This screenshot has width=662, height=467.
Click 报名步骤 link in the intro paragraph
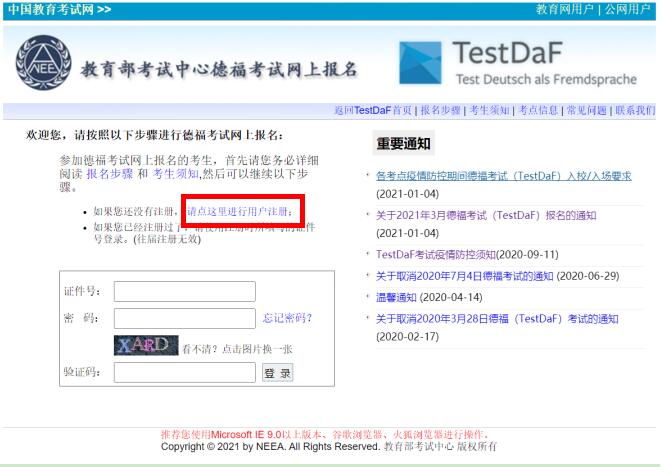pos(110,174)
